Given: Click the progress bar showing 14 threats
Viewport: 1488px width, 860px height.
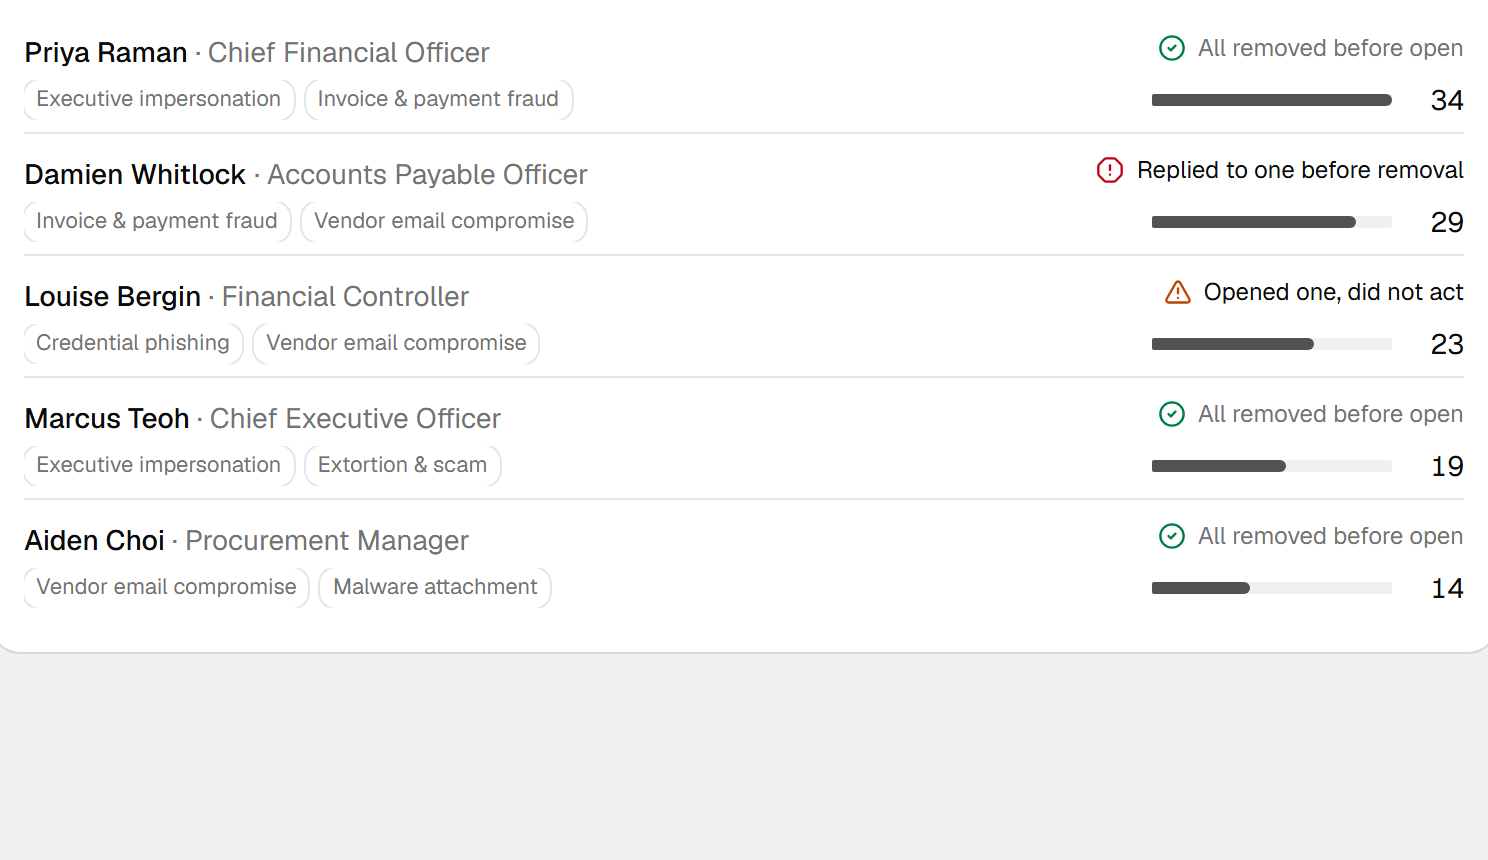Looking at the screenshot, I should [x=1271, y=588].
